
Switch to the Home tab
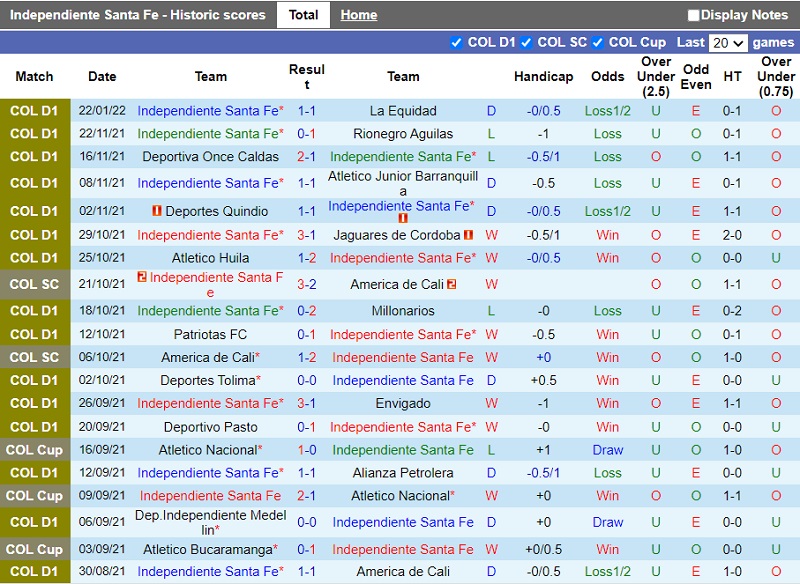click(358, 15)
